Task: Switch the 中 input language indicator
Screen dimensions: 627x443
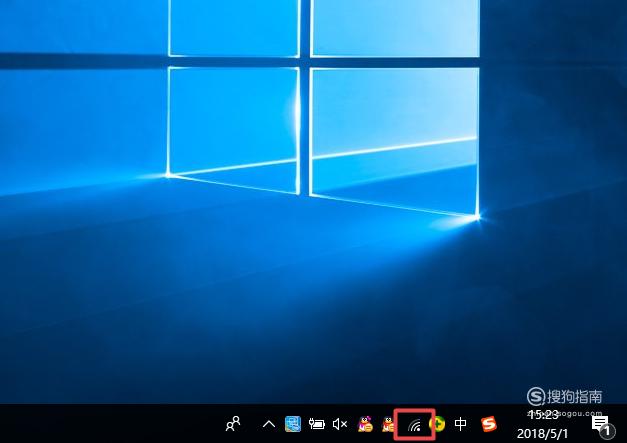Action: coord(461,424)
